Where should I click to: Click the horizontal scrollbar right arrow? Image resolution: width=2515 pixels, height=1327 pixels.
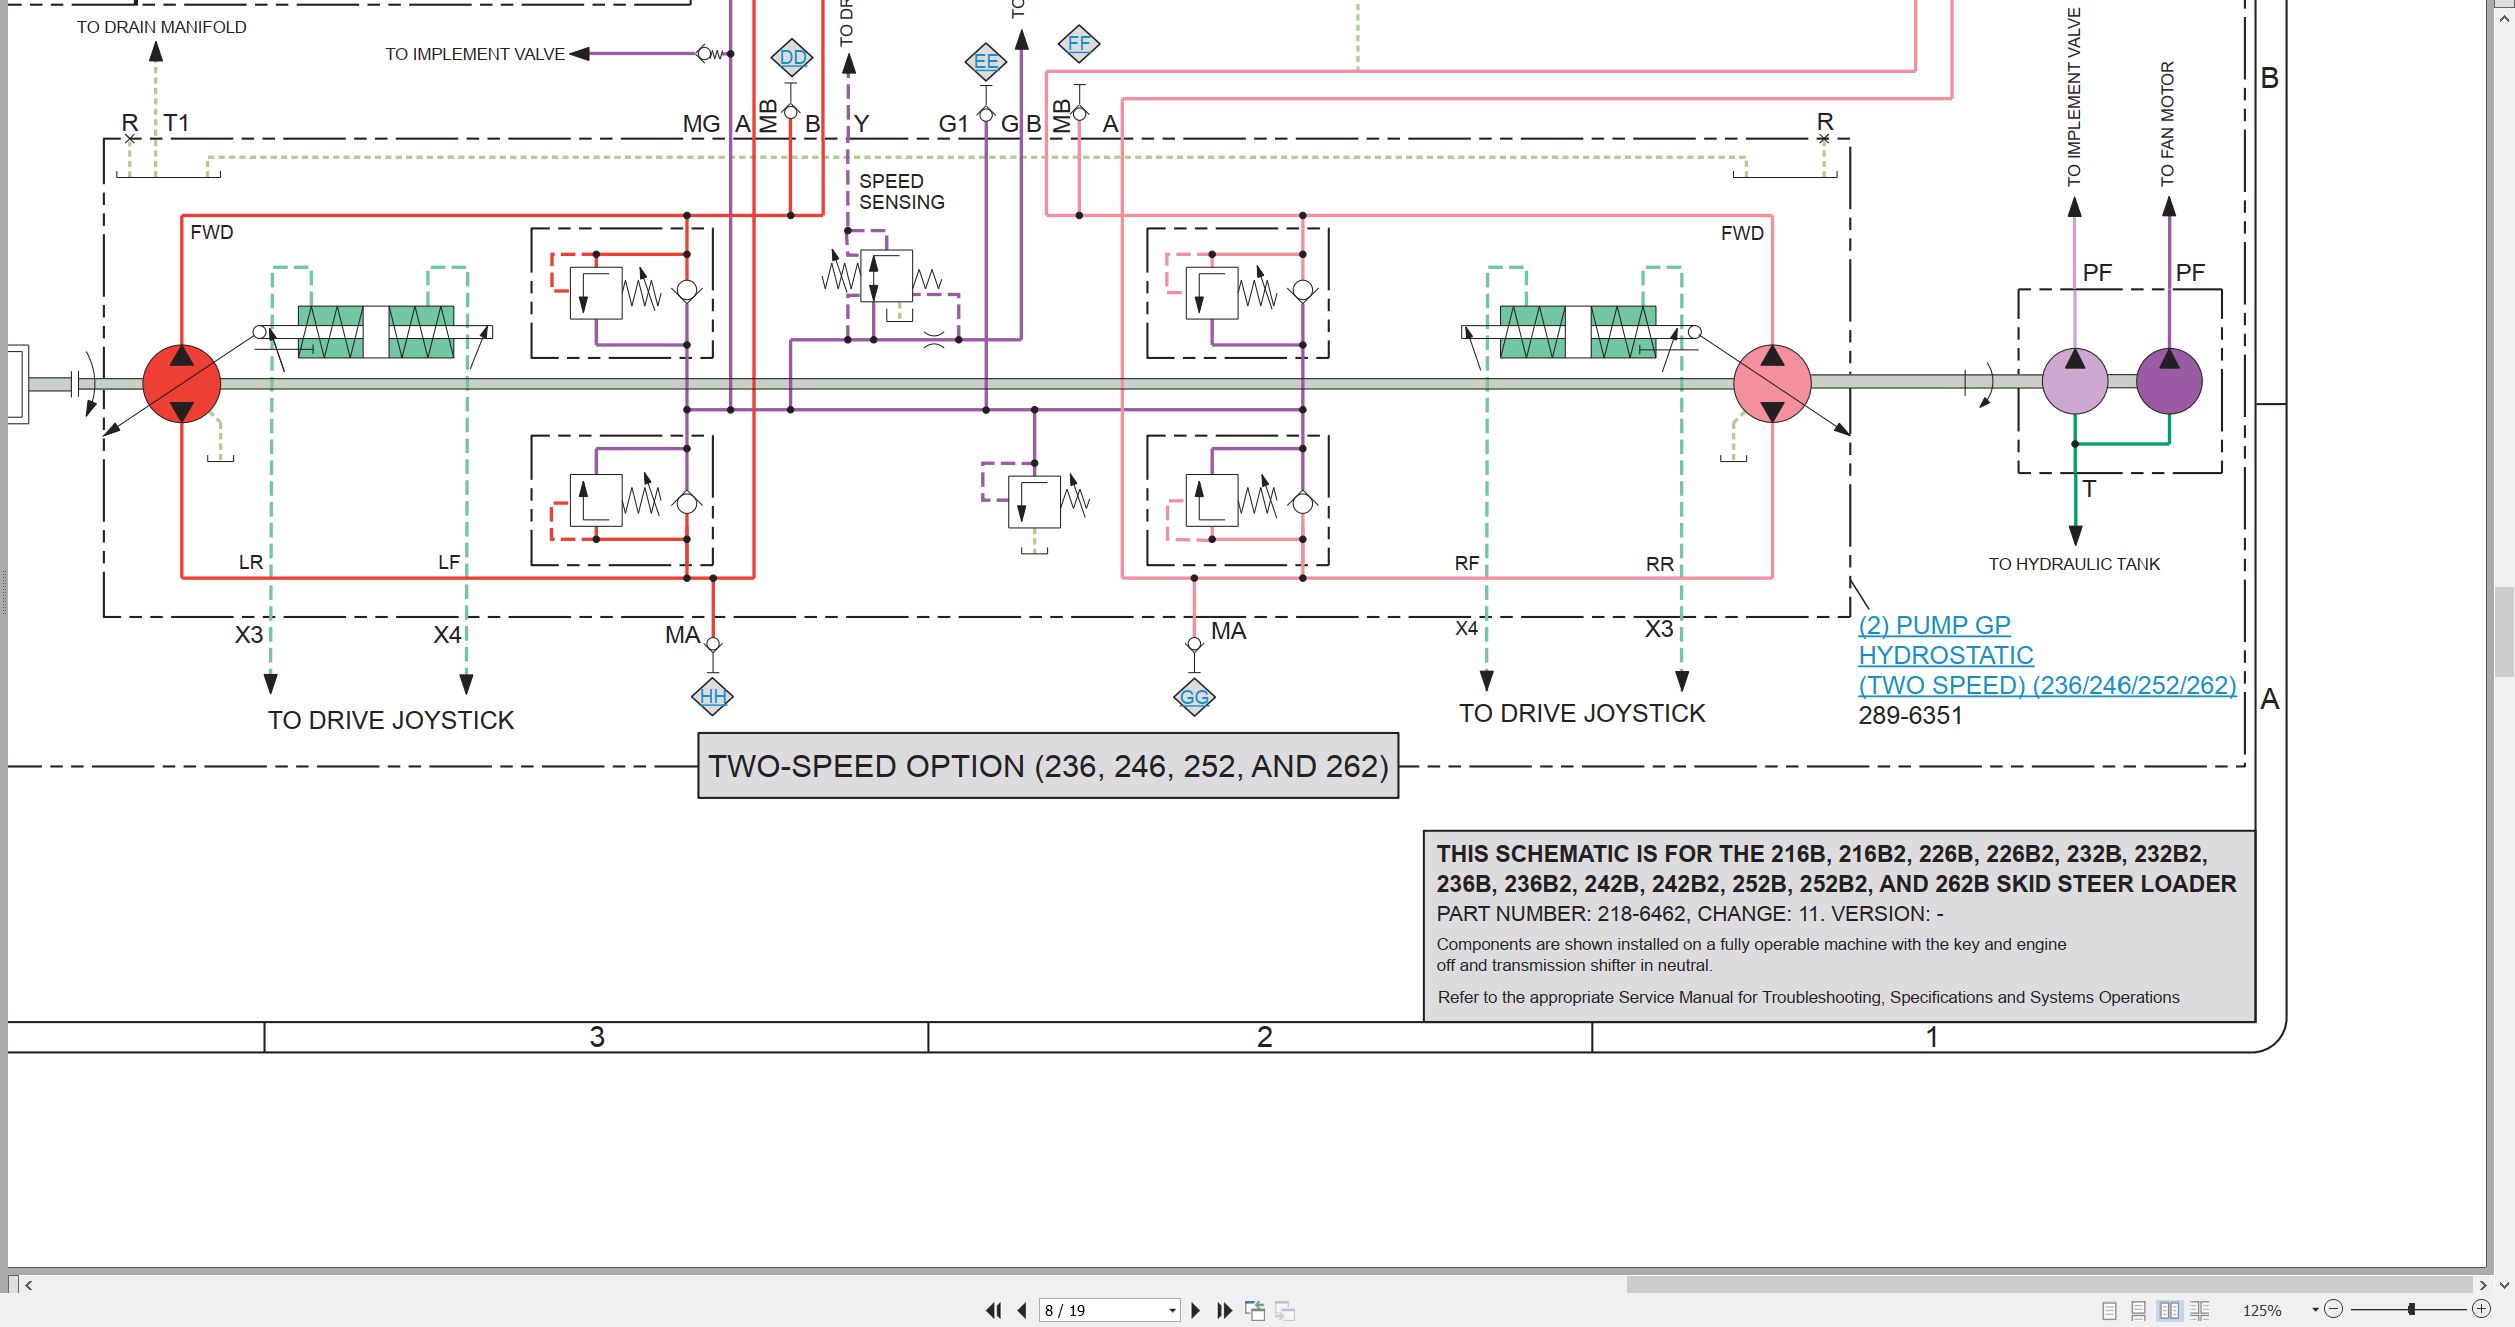click(x=2482, y=1285)
